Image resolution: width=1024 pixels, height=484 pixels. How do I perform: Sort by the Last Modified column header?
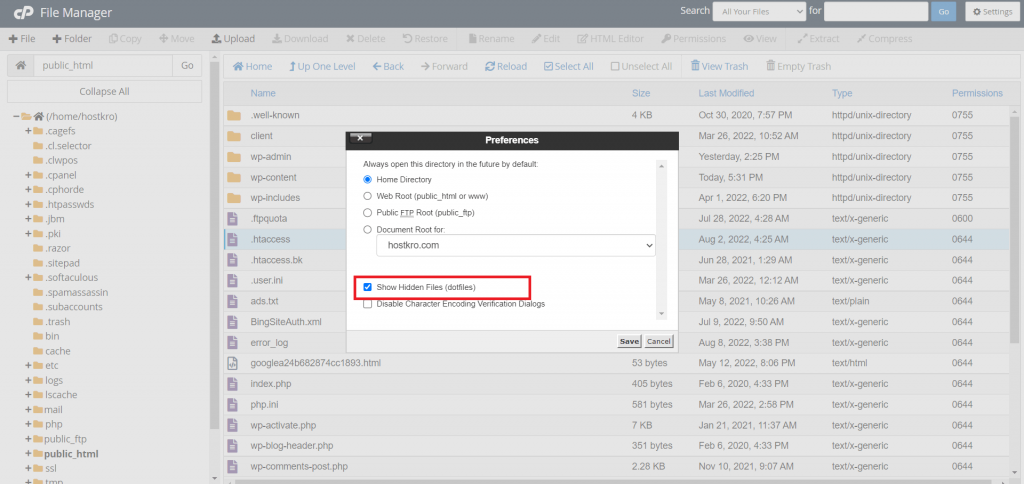(x=726, y=93)
